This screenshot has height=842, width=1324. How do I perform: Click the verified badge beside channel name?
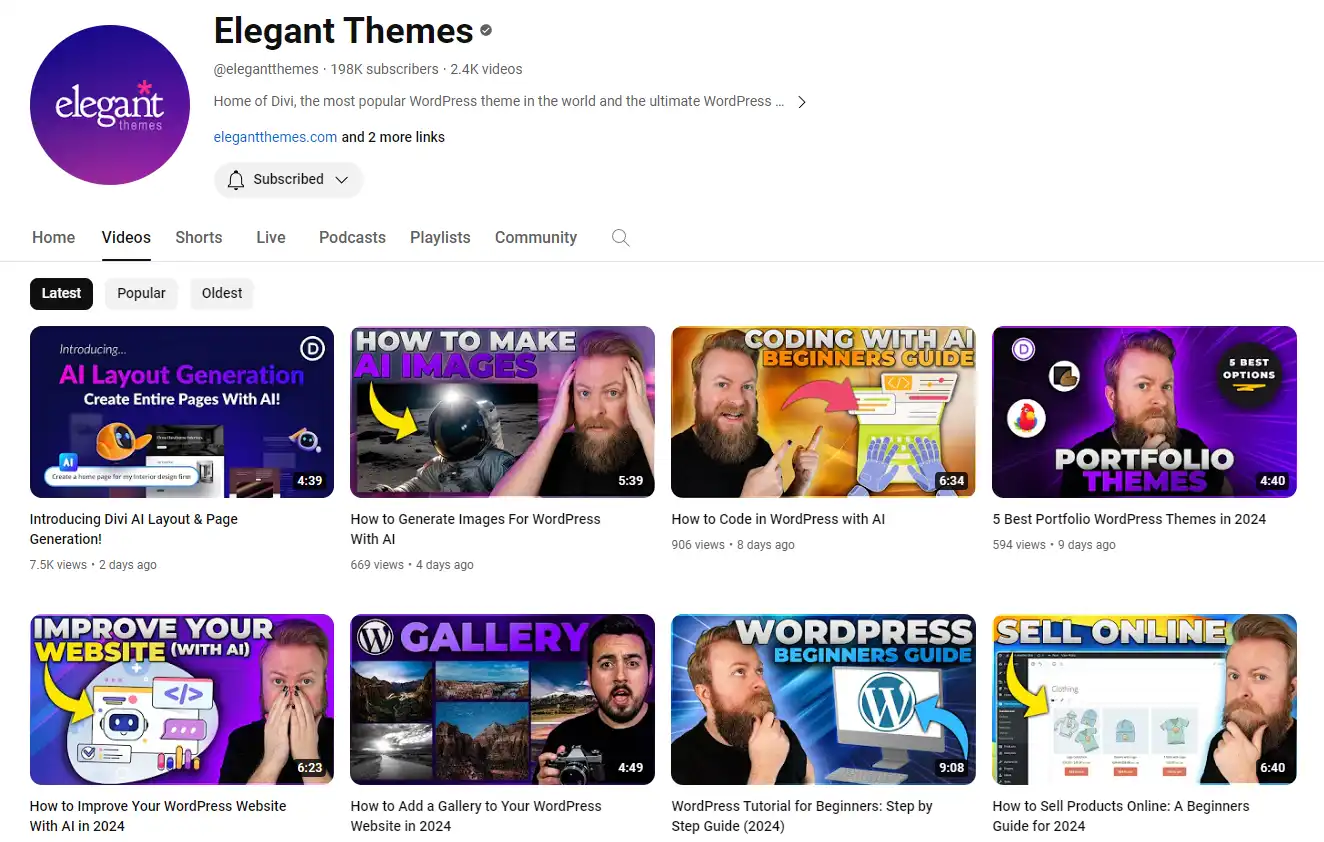(x=486, y=31)
